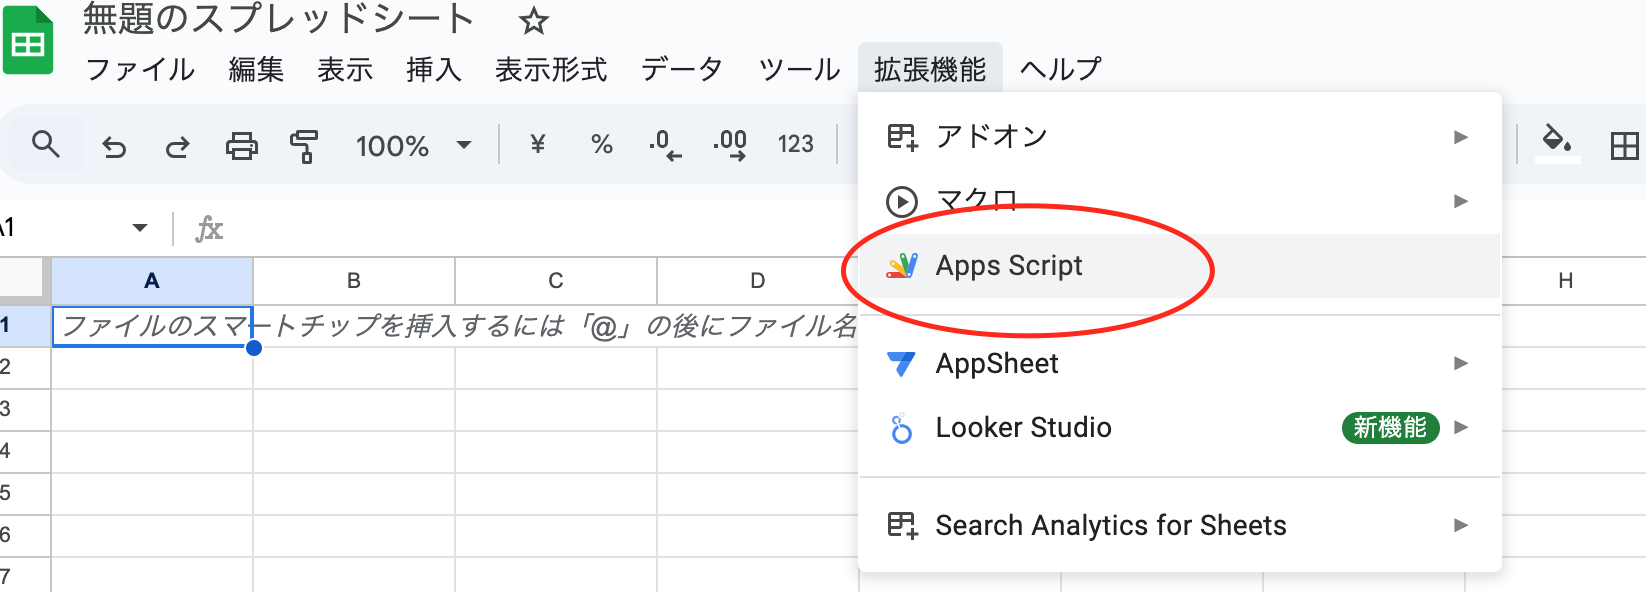The image size is (1646, 592).
Task: Print the spreadsheet
Action: pyautogui.click(x=241, y=147)
